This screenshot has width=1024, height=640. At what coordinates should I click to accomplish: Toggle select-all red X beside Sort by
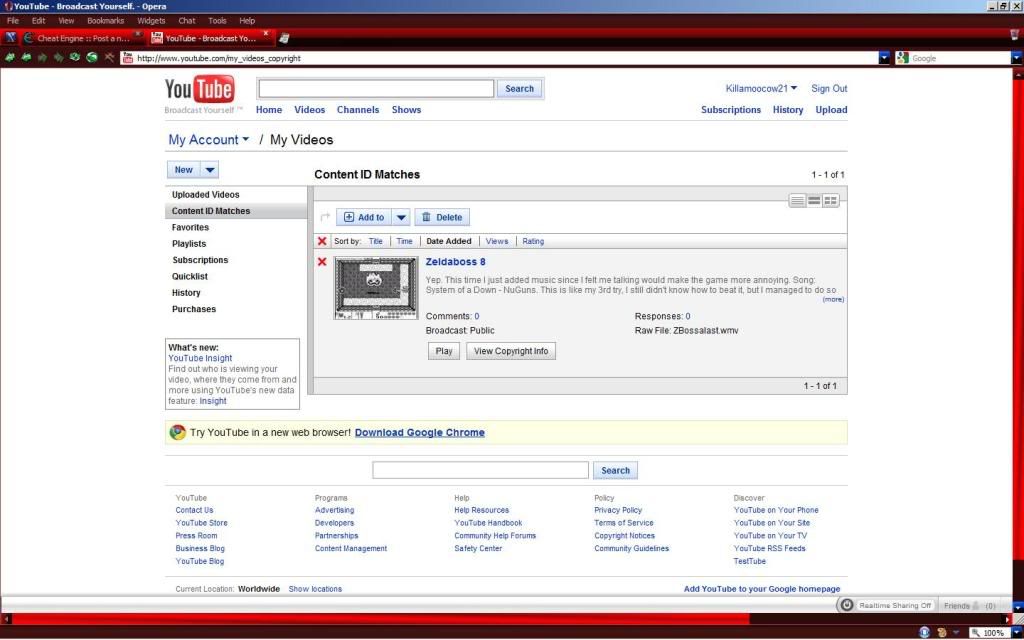(322, 241)
